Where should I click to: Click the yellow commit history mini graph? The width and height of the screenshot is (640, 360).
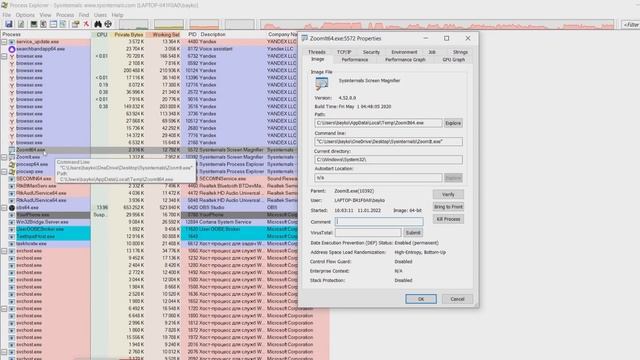point(169,24)
